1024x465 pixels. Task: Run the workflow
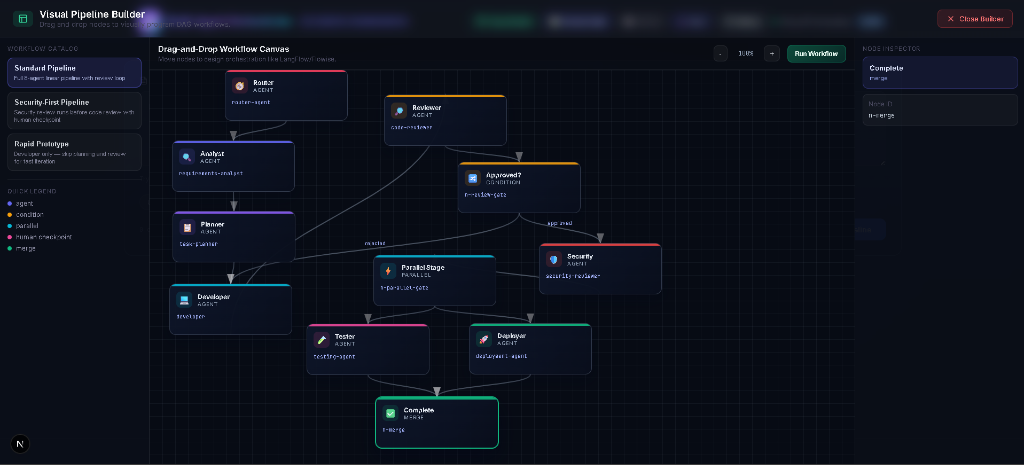click(x=816, y=54)
